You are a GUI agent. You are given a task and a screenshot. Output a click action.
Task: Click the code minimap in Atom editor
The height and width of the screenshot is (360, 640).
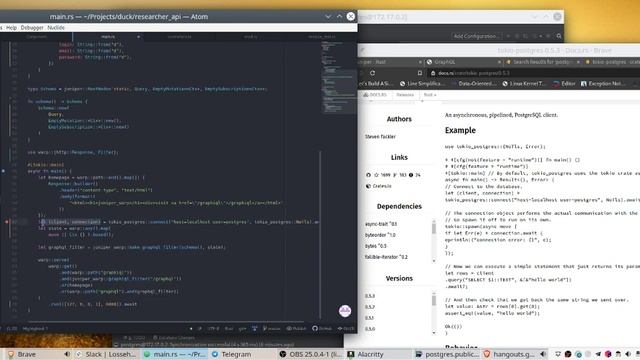pos(338,78)
